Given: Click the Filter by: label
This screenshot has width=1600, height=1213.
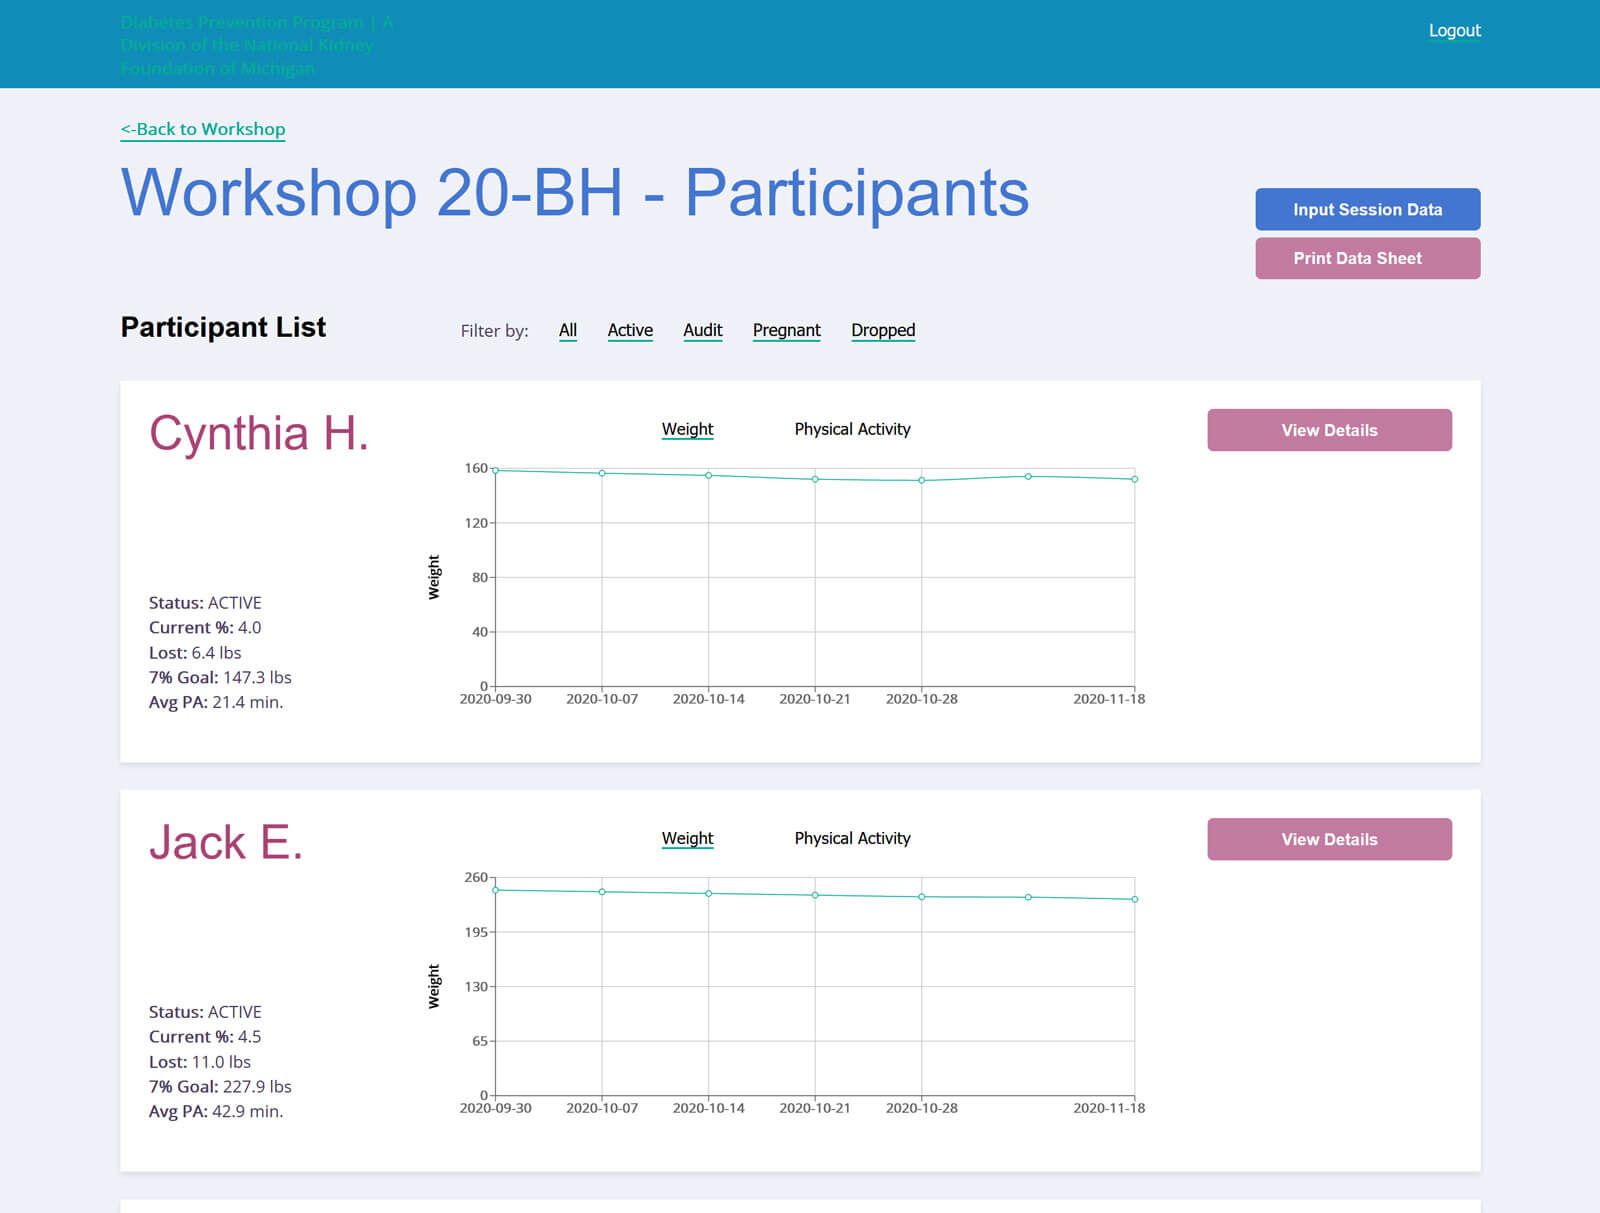Looking at the screenshot, I should click(x=494, y=331).
